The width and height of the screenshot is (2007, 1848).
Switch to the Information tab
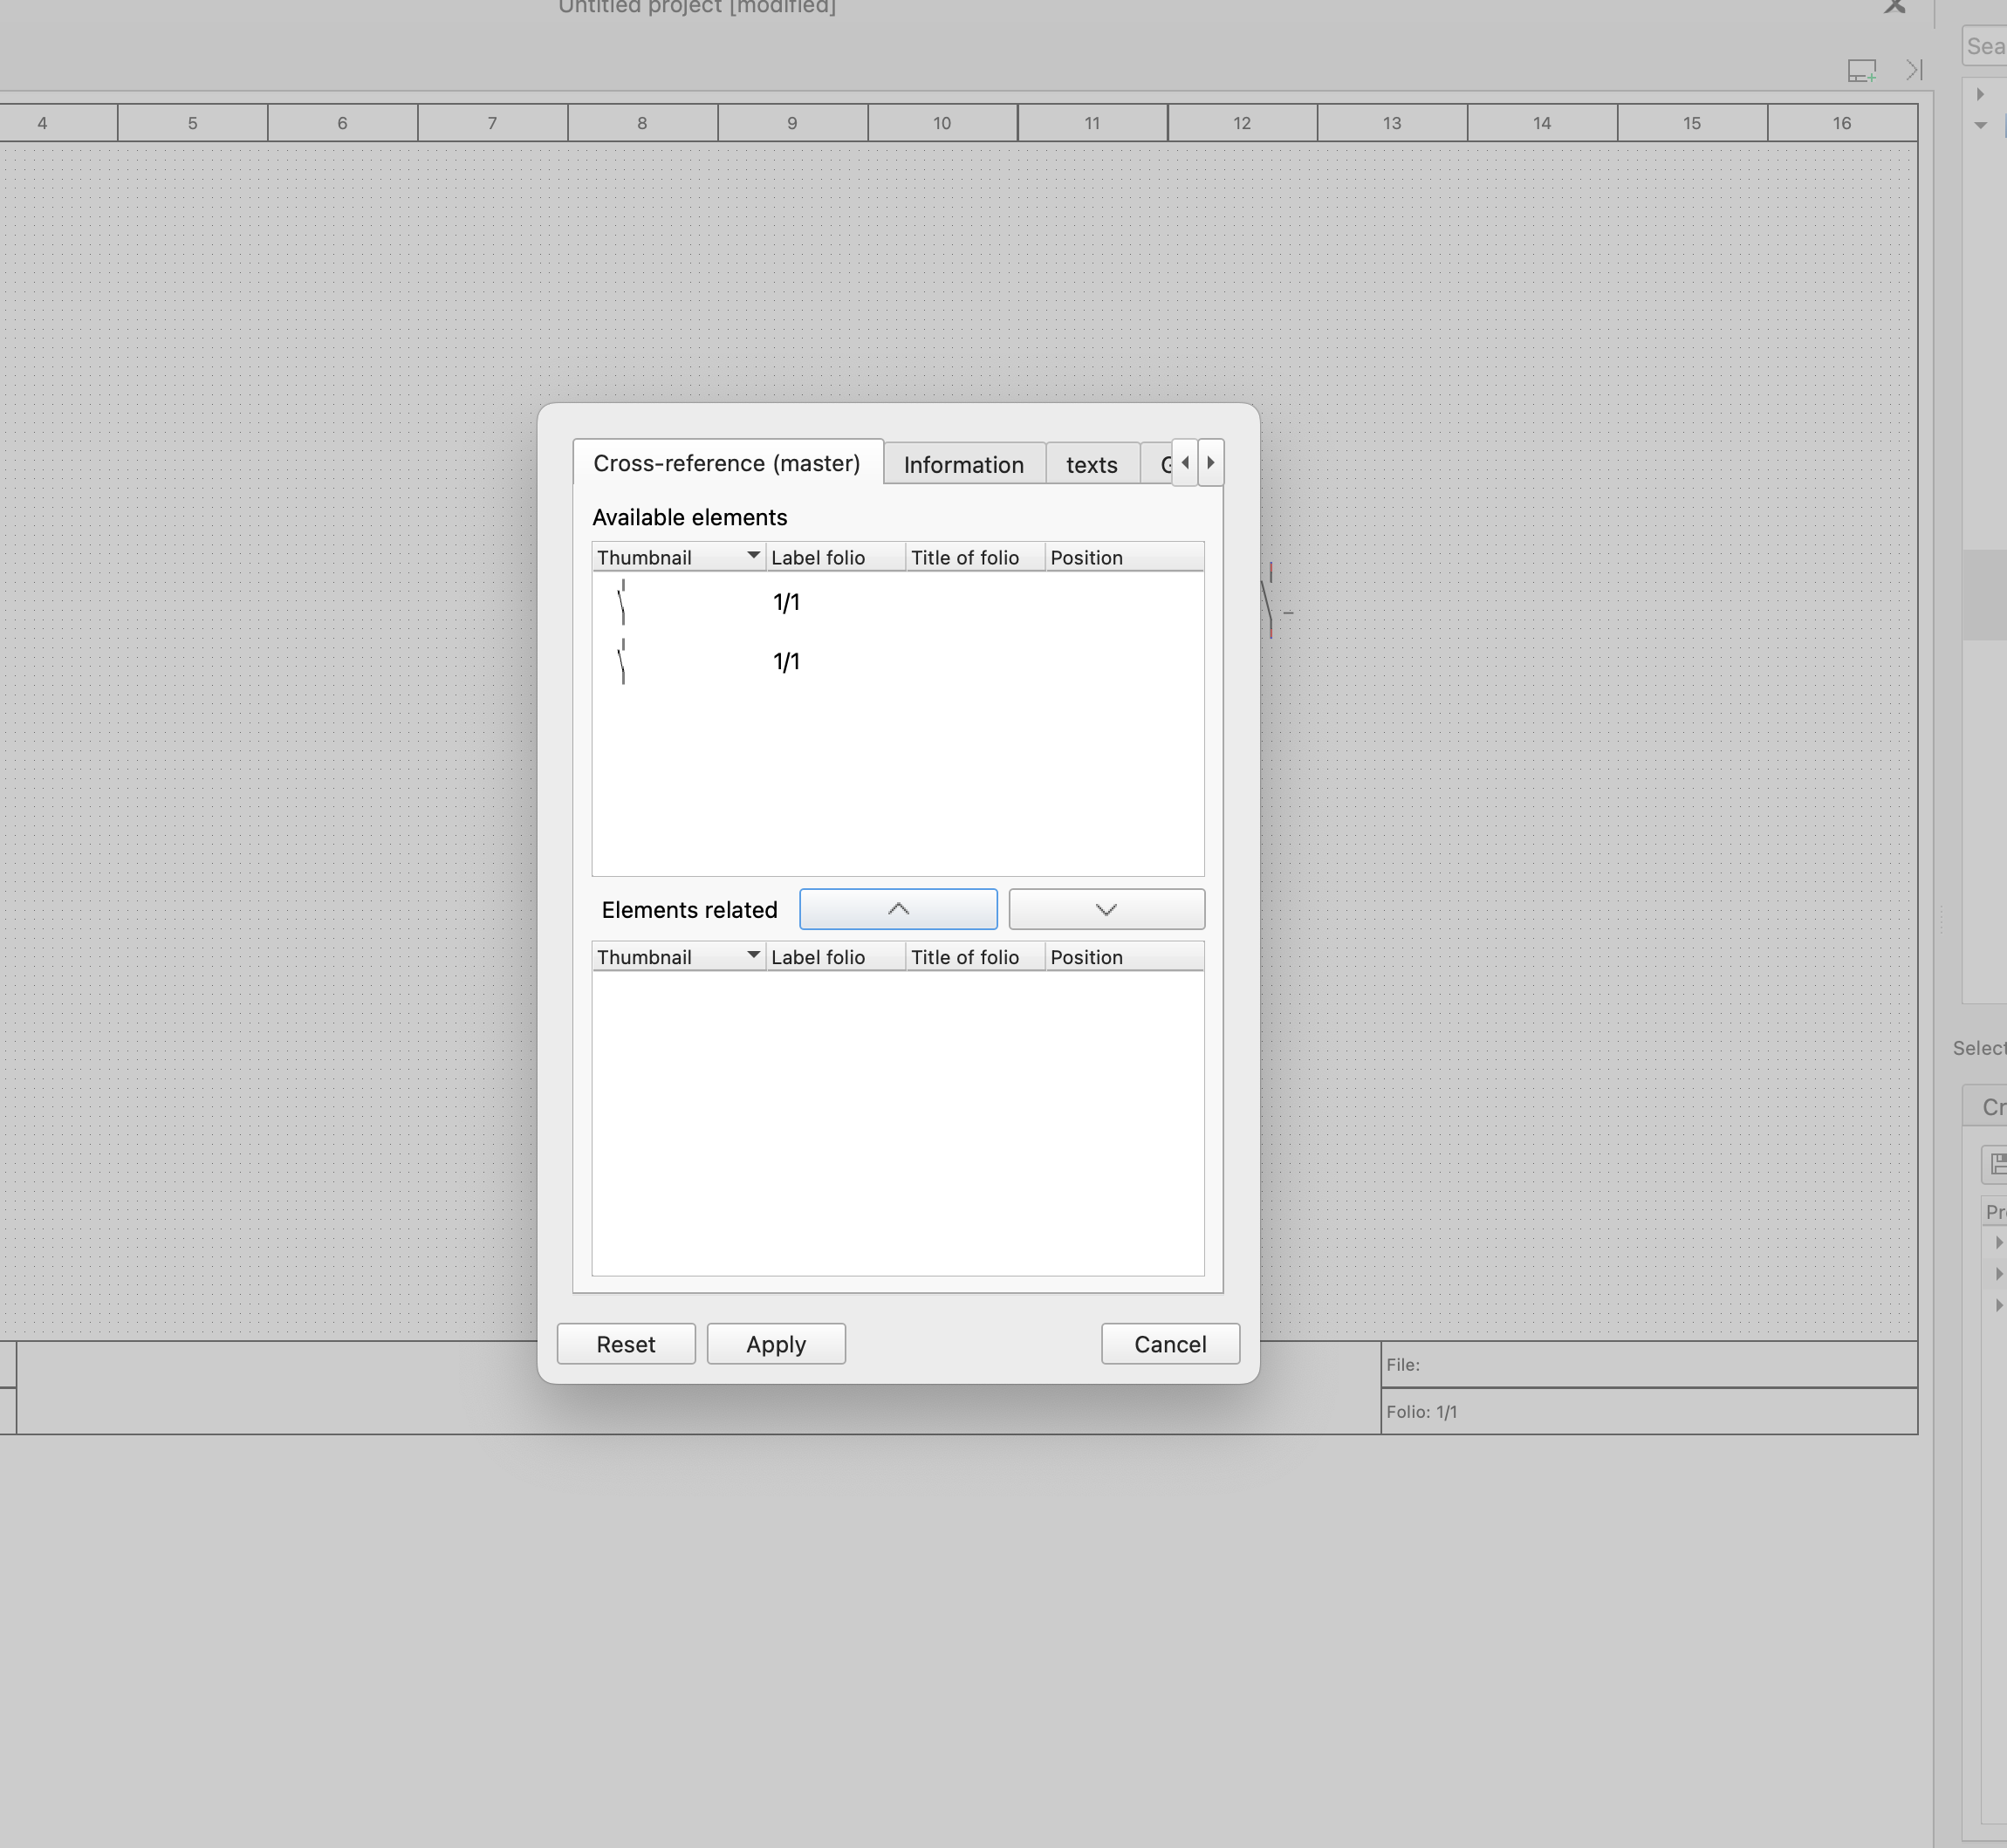[x=963, y=465]
